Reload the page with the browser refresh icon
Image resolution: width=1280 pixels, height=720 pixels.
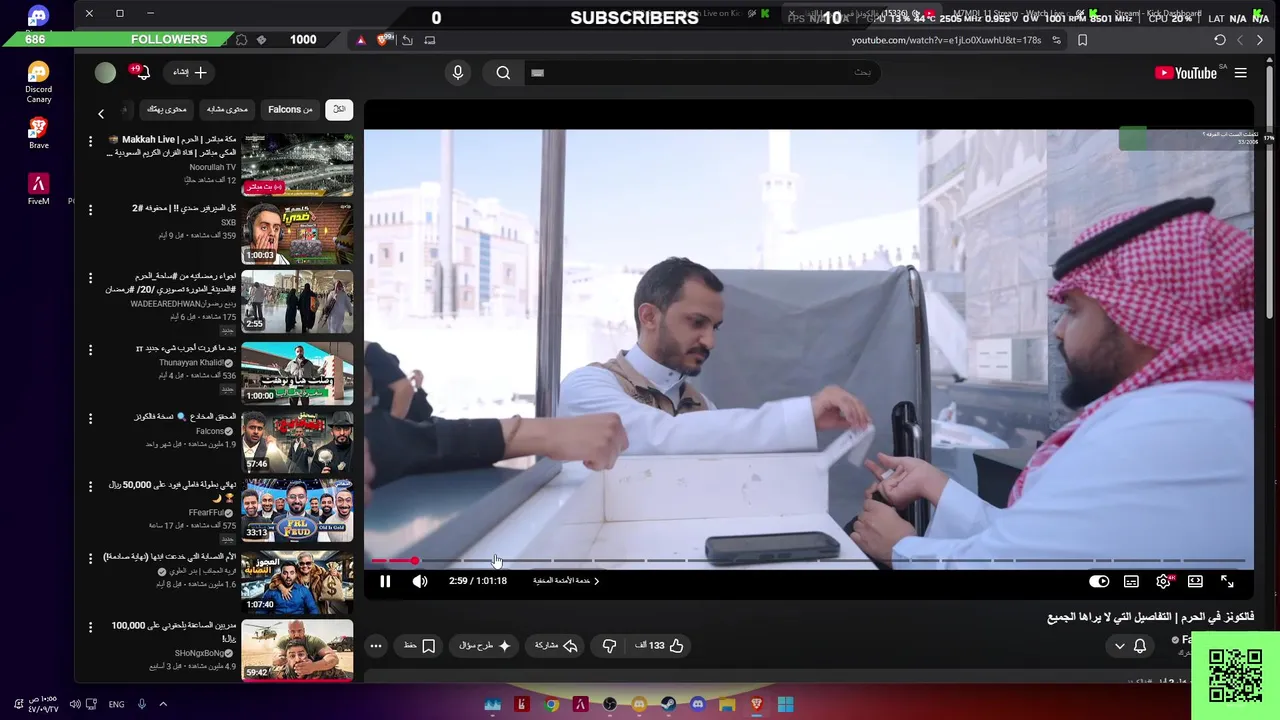pyautogui.click(x=1219, y=40)
